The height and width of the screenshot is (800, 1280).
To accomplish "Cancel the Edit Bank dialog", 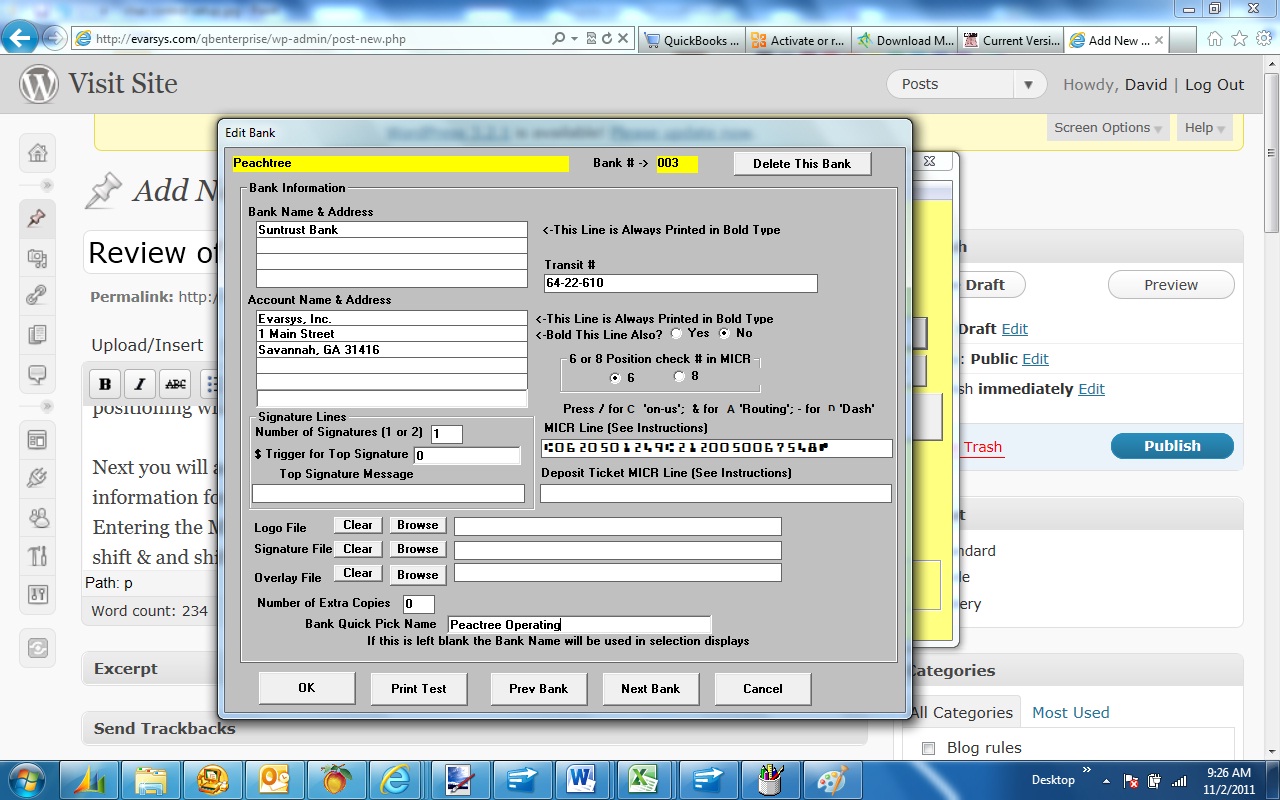I will click(x=763, y=688).
